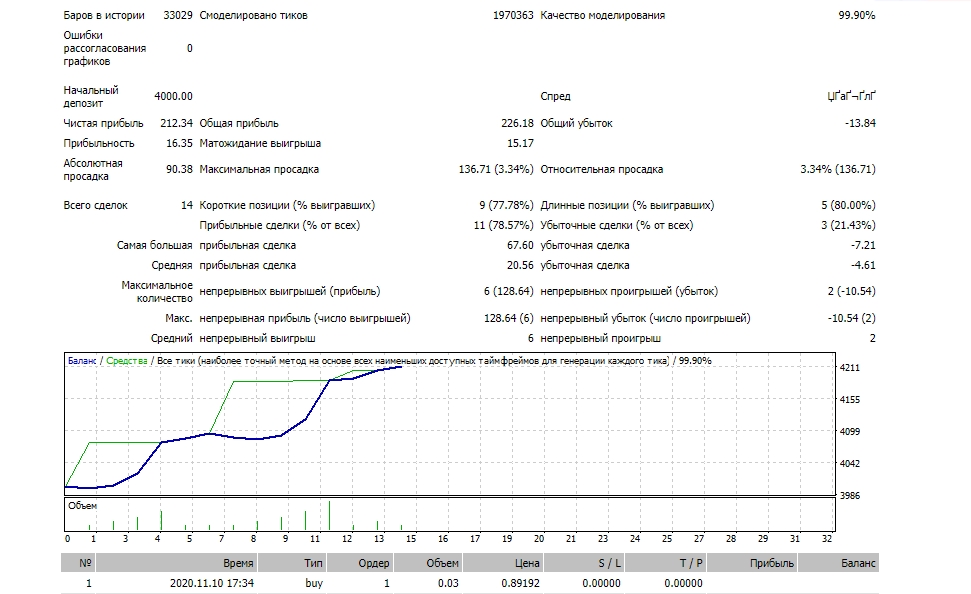The image size is (971, 594).
Task: Click the chart axis label 4155
Action: 850,400
